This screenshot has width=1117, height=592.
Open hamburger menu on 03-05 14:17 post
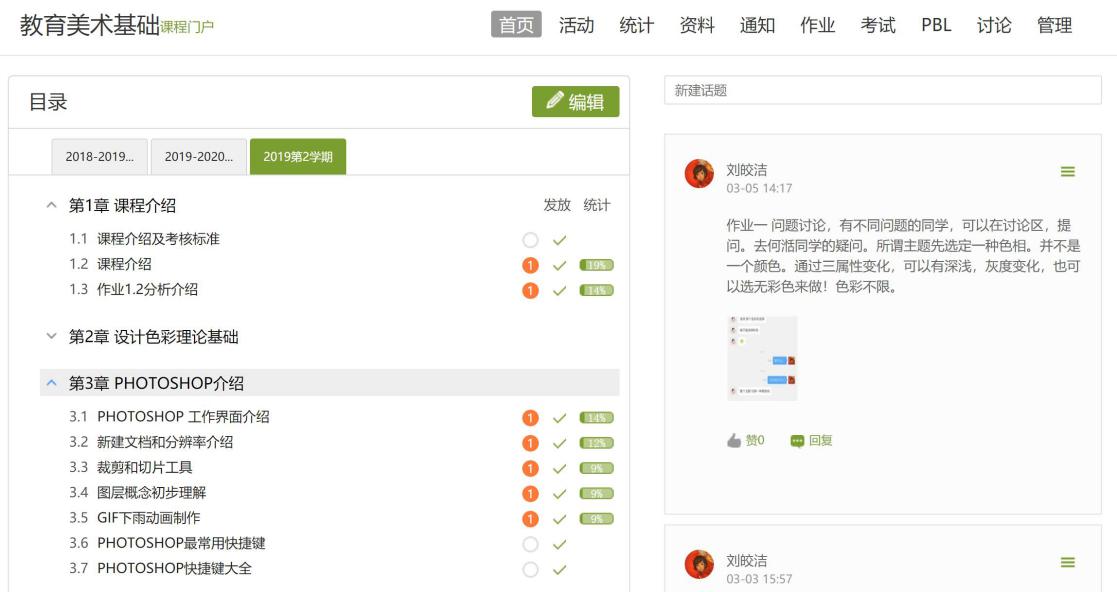click(x=1067, y=172)
